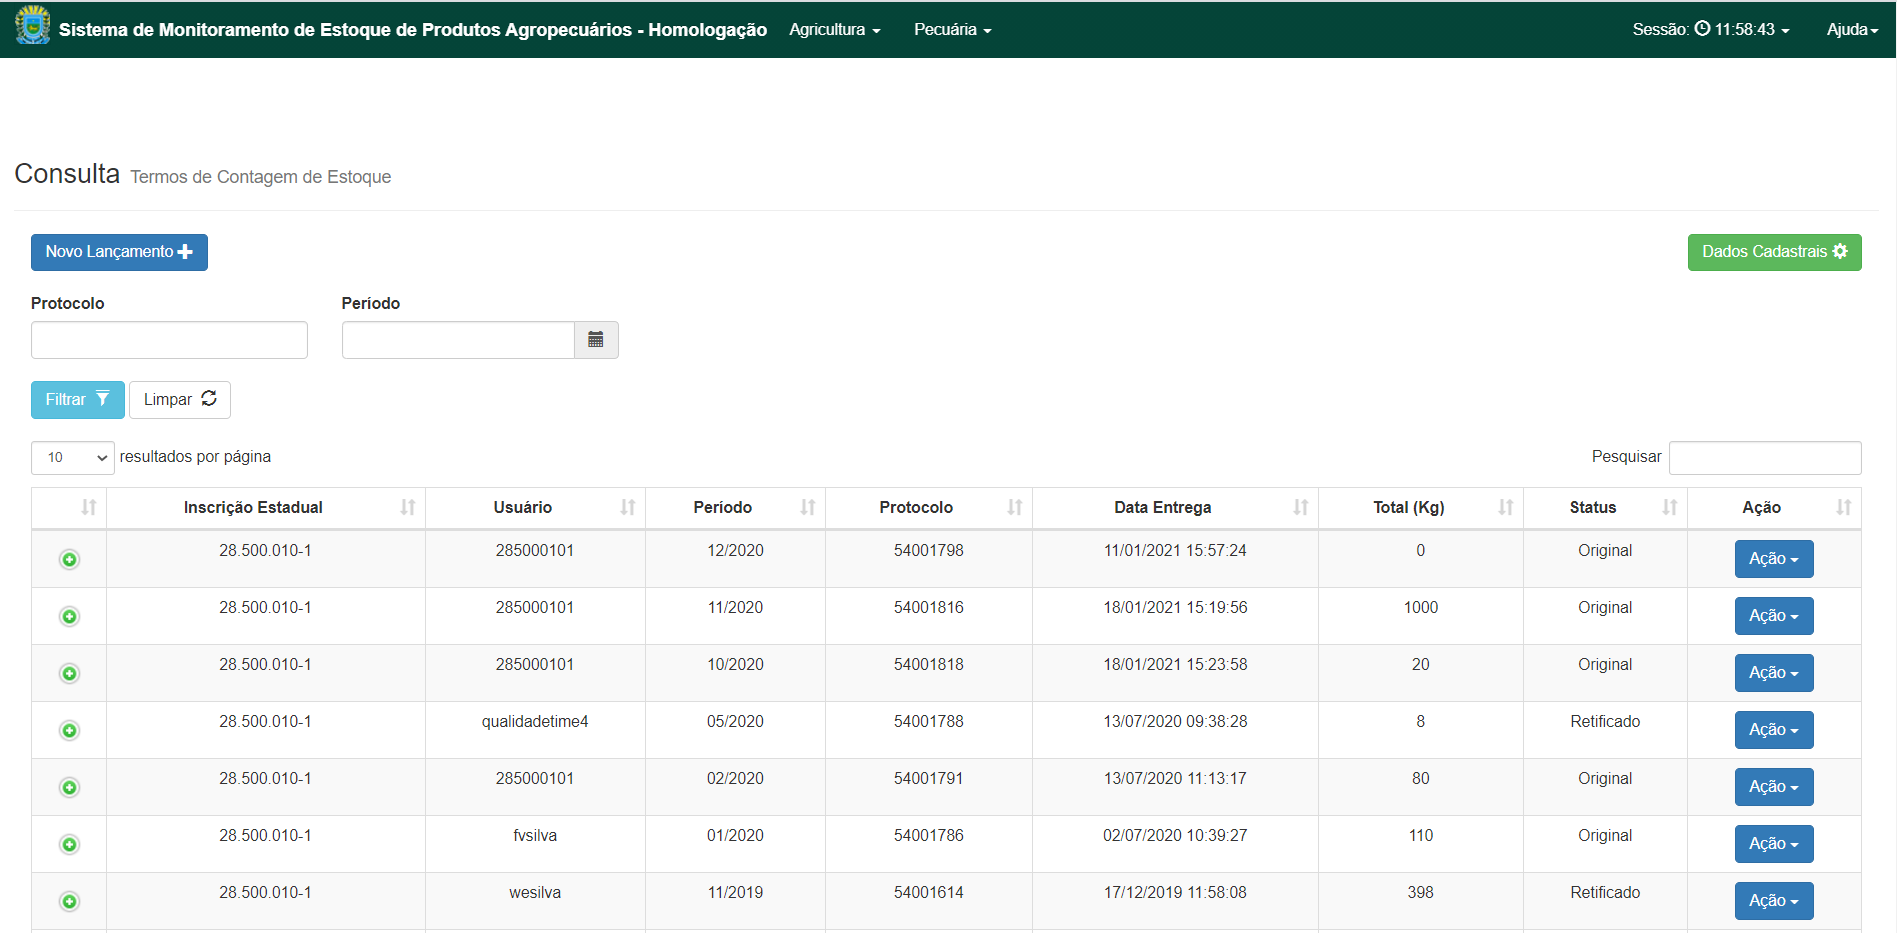This screenshot has height=933, width=1897.
Task: Expand row details for protocol 54001816
Action: 69,616
